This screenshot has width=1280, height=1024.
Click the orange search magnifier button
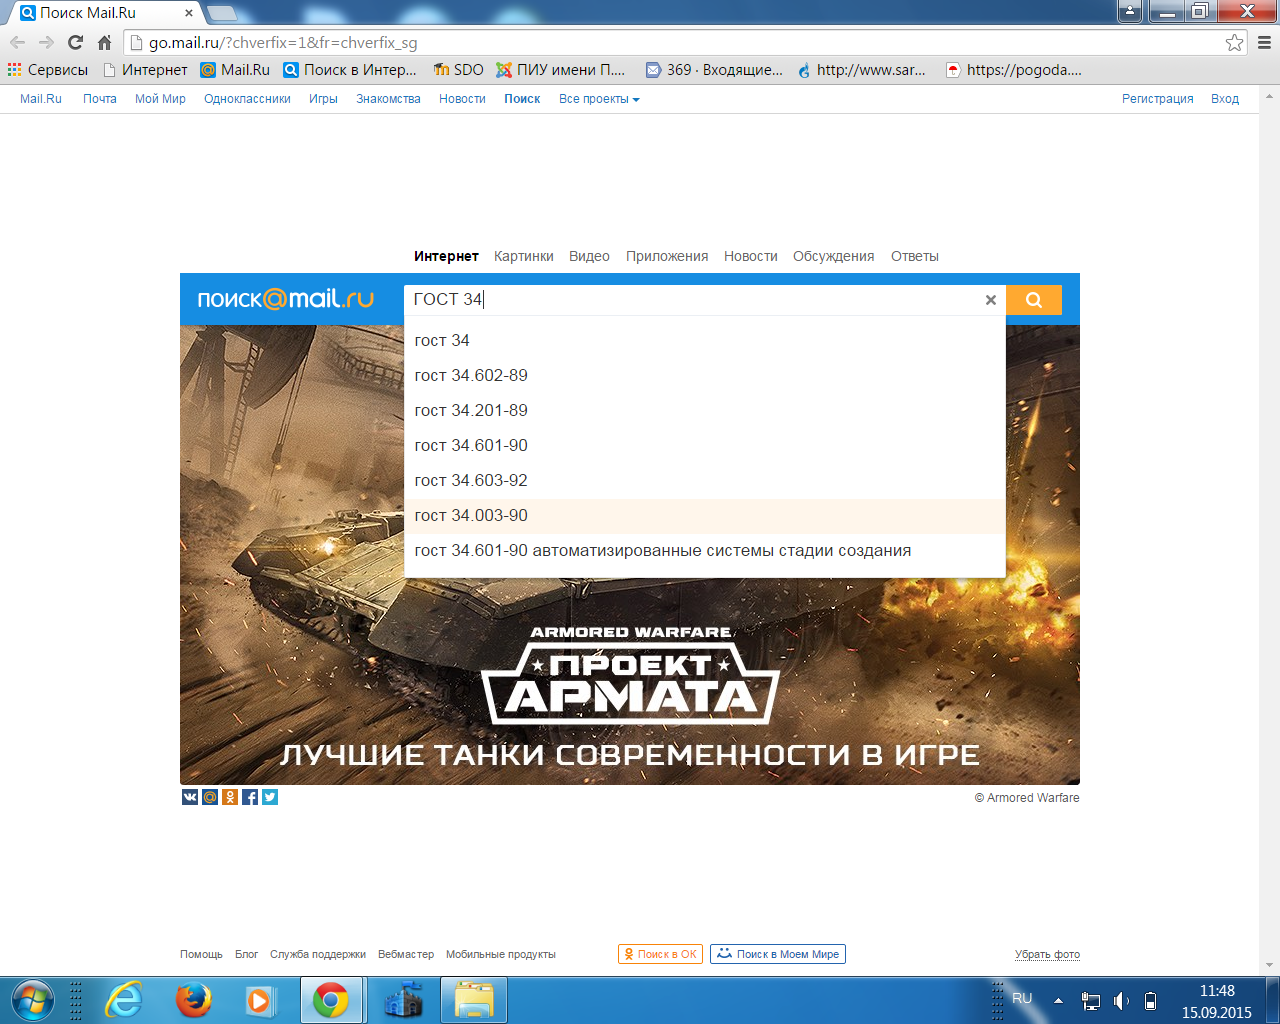pos(1033,300)
